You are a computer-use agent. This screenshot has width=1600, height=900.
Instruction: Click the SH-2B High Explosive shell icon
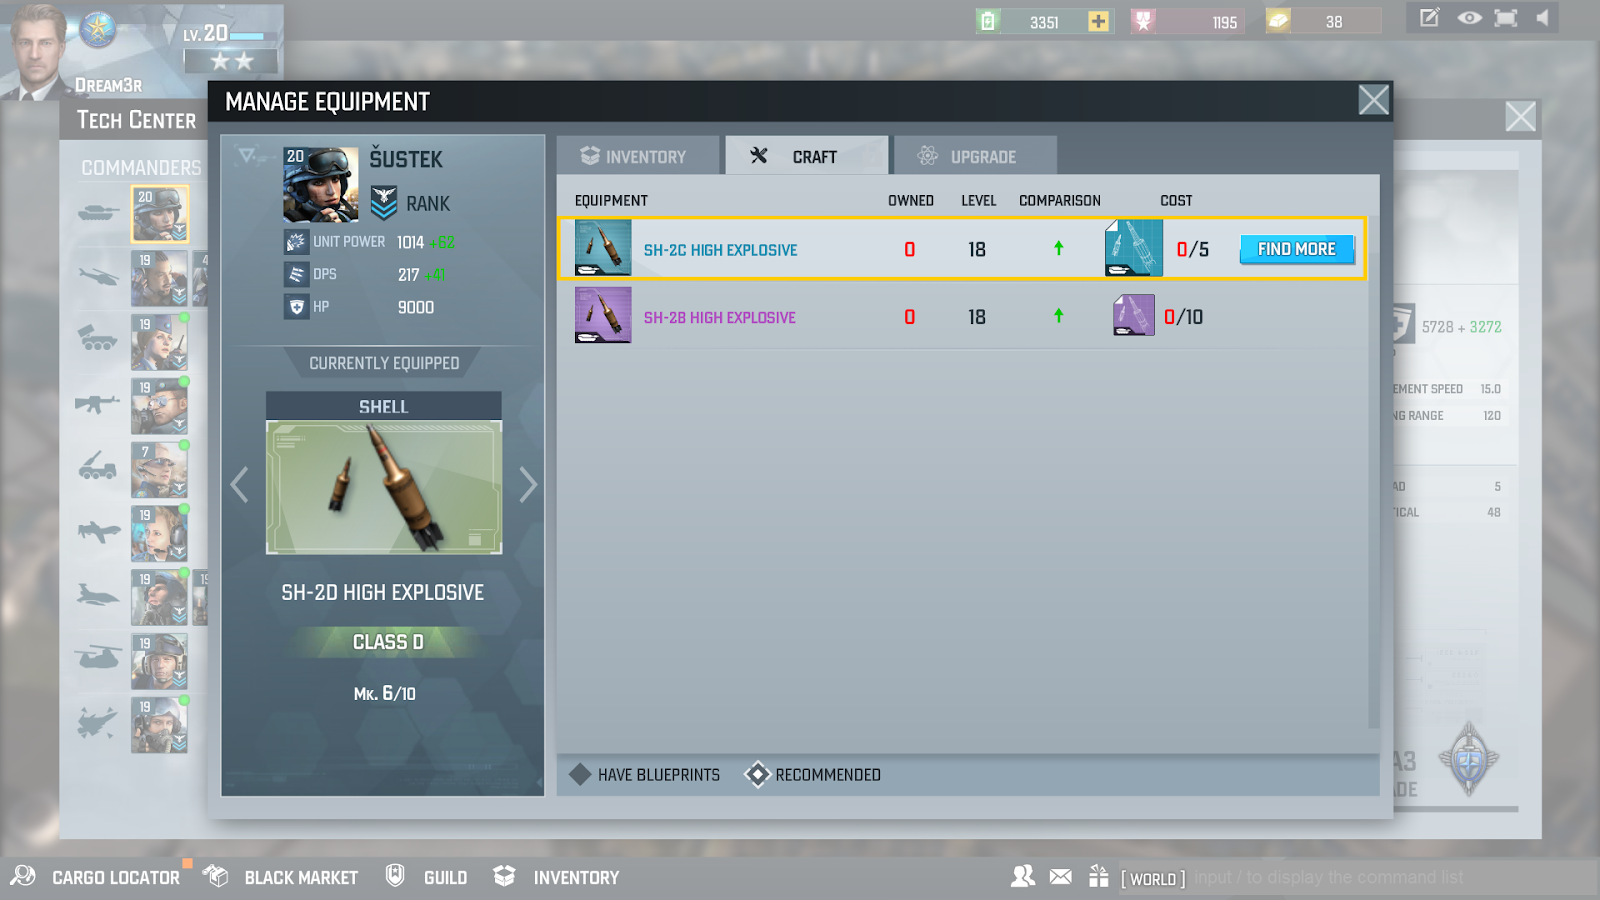tap(603, 315)
